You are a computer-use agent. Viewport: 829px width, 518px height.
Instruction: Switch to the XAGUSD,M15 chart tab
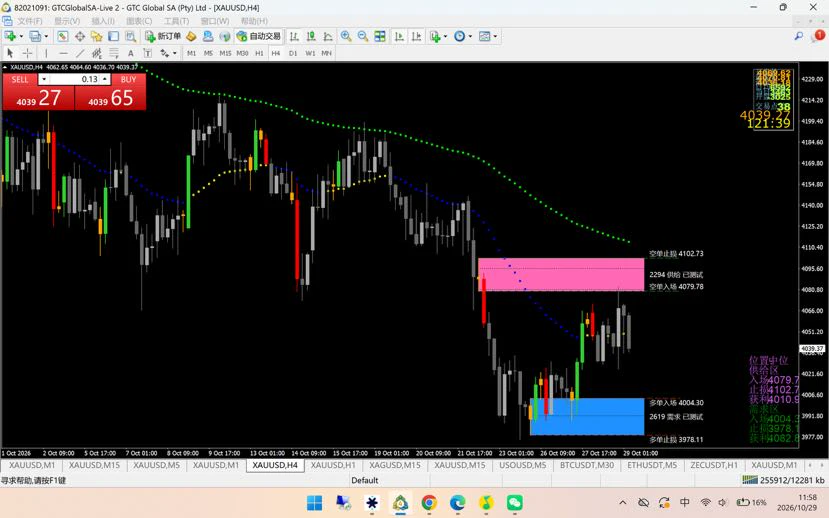pyautogui.click(x=395, y=465)
